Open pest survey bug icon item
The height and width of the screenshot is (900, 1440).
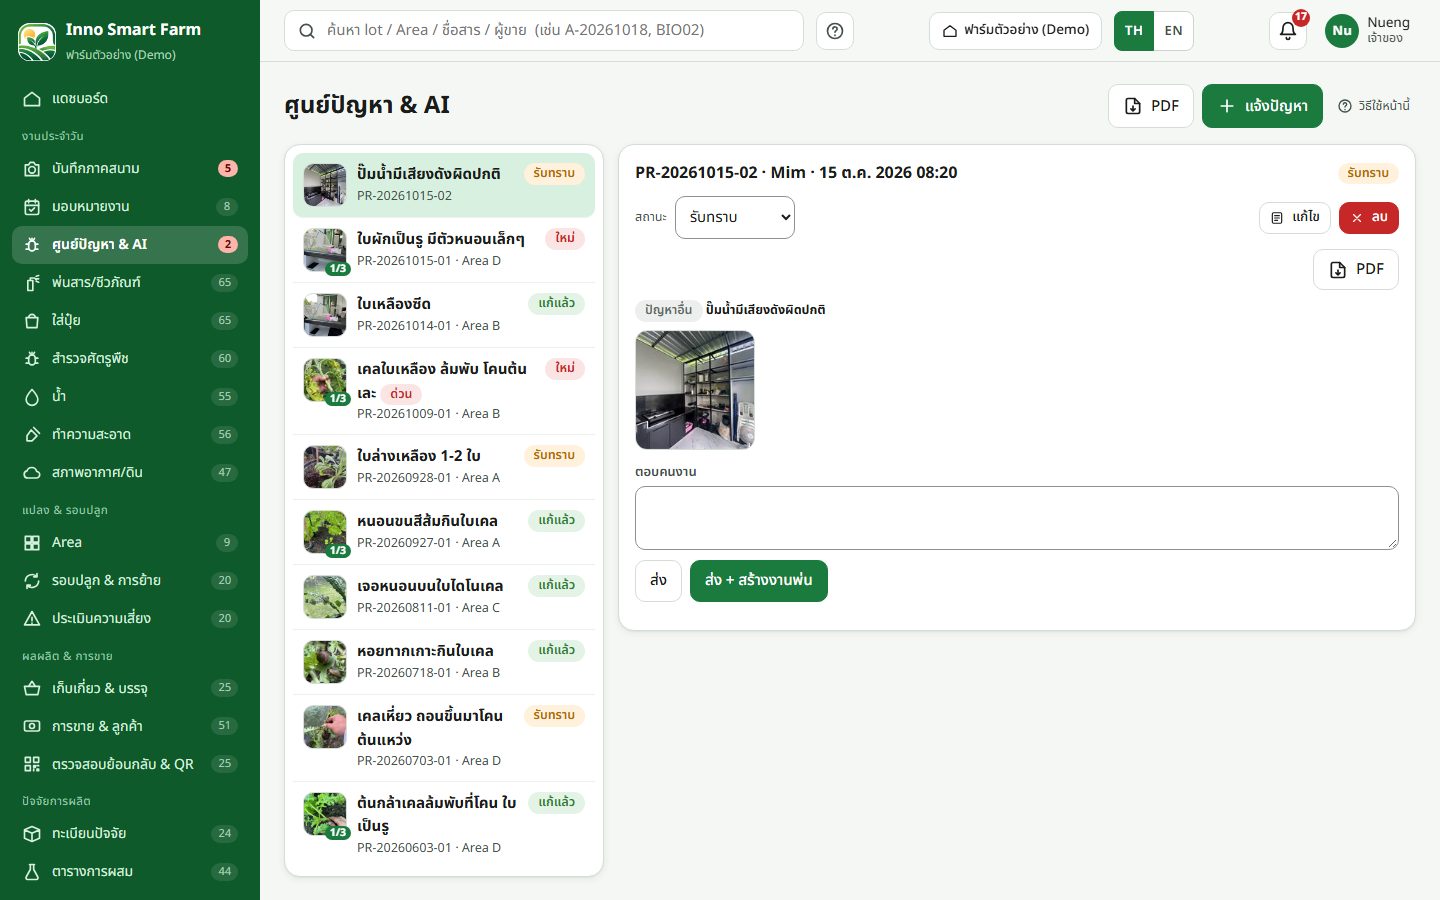[32, 359]
